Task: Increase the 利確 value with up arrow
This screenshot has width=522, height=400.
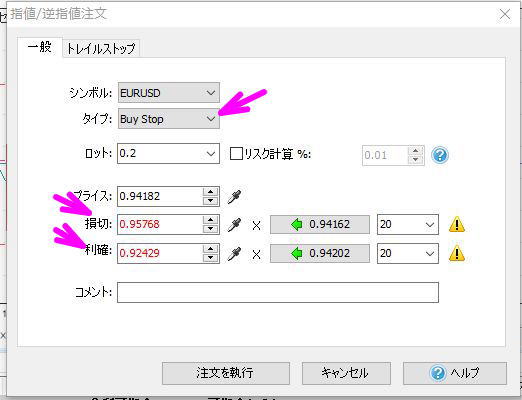Action: click(210, 249)
